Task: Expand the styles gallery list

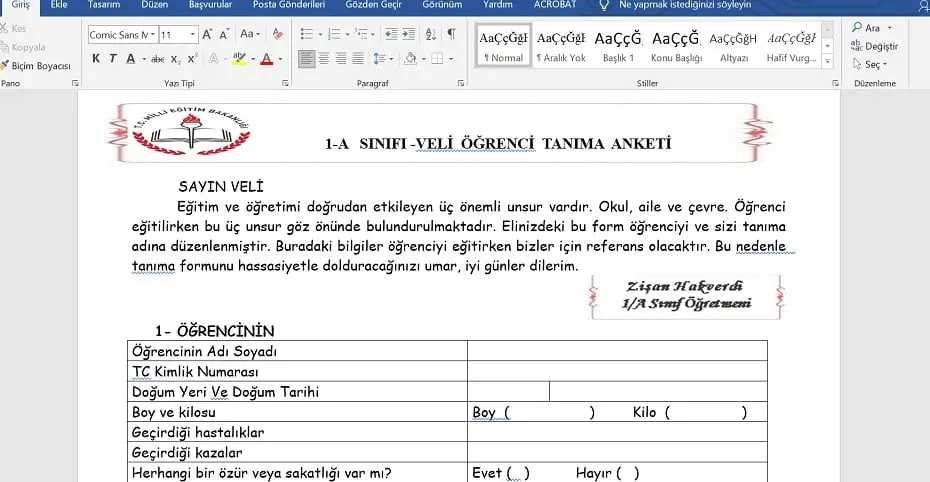Action: point(827,61)
